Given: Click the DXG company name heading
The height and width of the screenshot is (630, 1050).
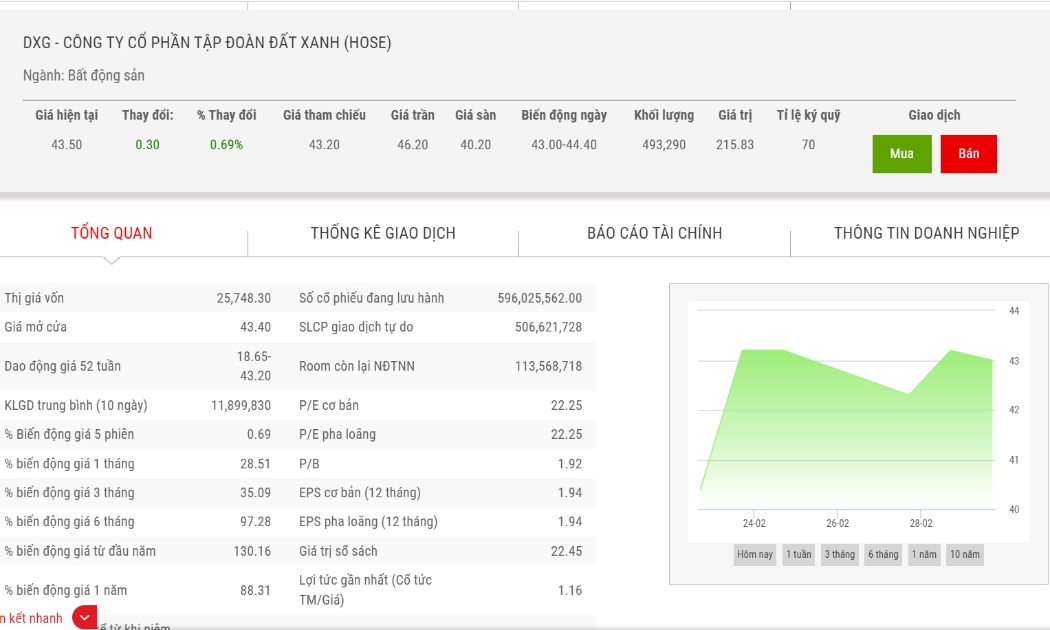Looking at the screenshot, I should (x=207, y=42).
